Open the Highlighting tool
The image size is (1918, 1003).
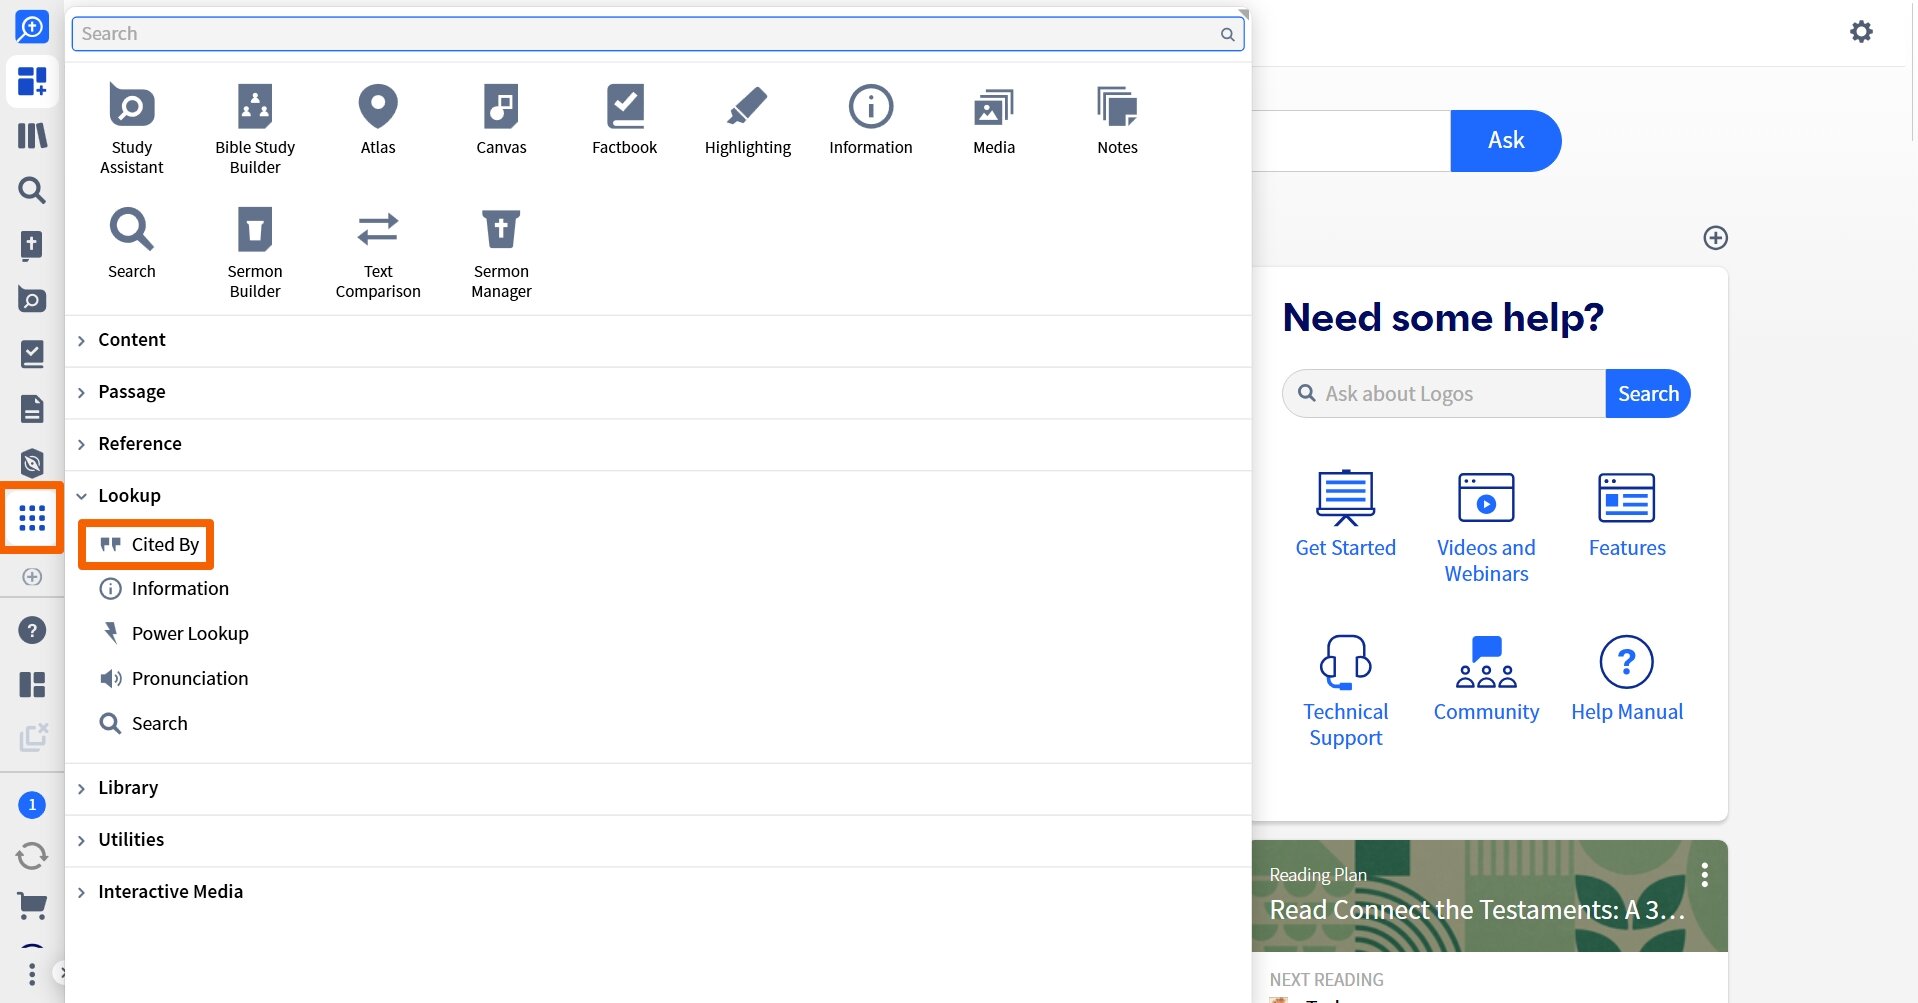(x=748, y=119)
